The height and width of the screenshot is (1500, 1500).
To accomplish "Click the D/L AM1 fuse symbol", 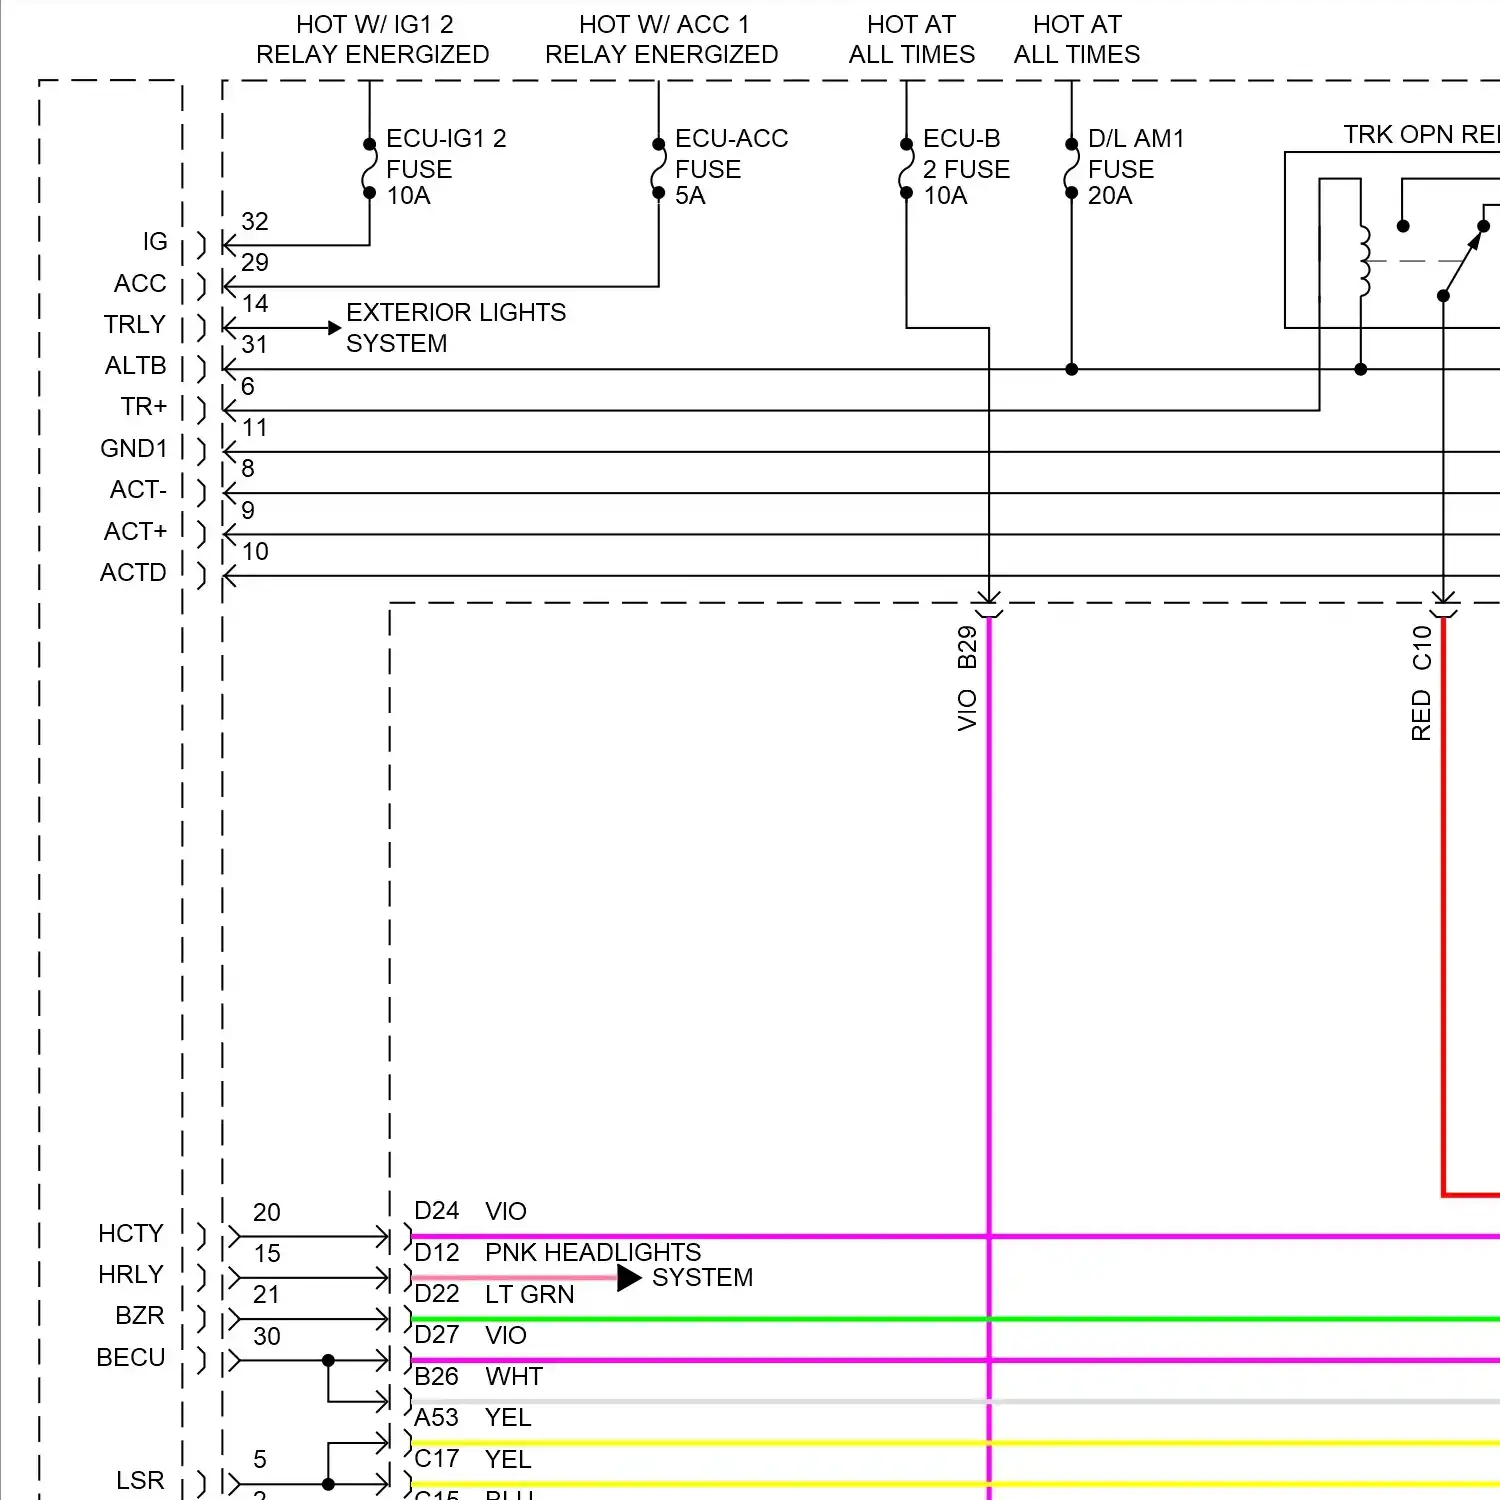I will tap(1071, 169).
